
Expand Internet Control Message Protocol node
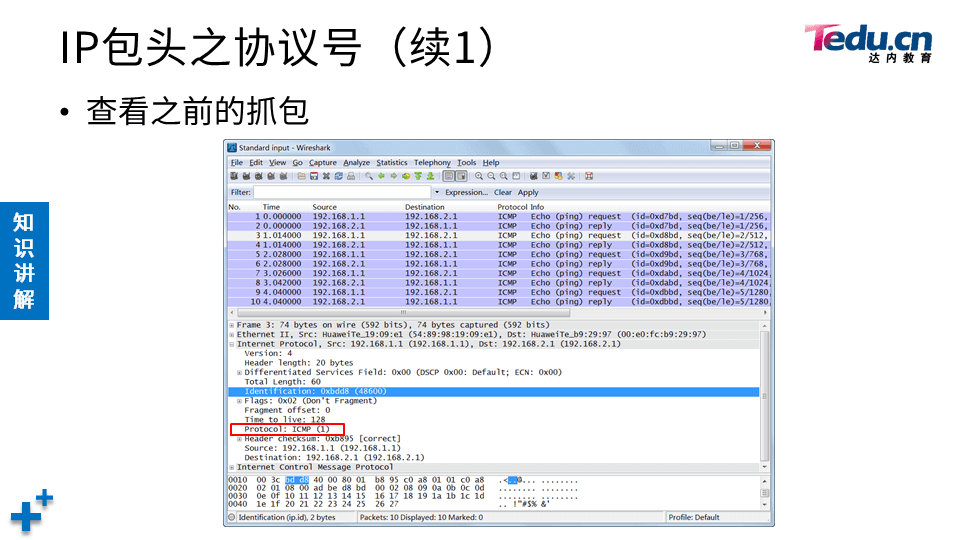[x=232, y=467]
